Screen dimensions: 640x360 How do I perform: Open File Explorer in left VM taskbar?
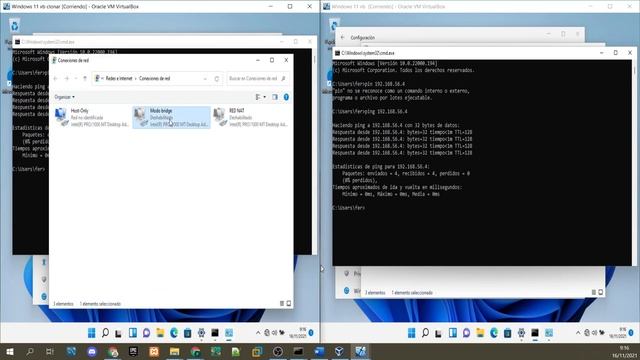click(160, 333)
